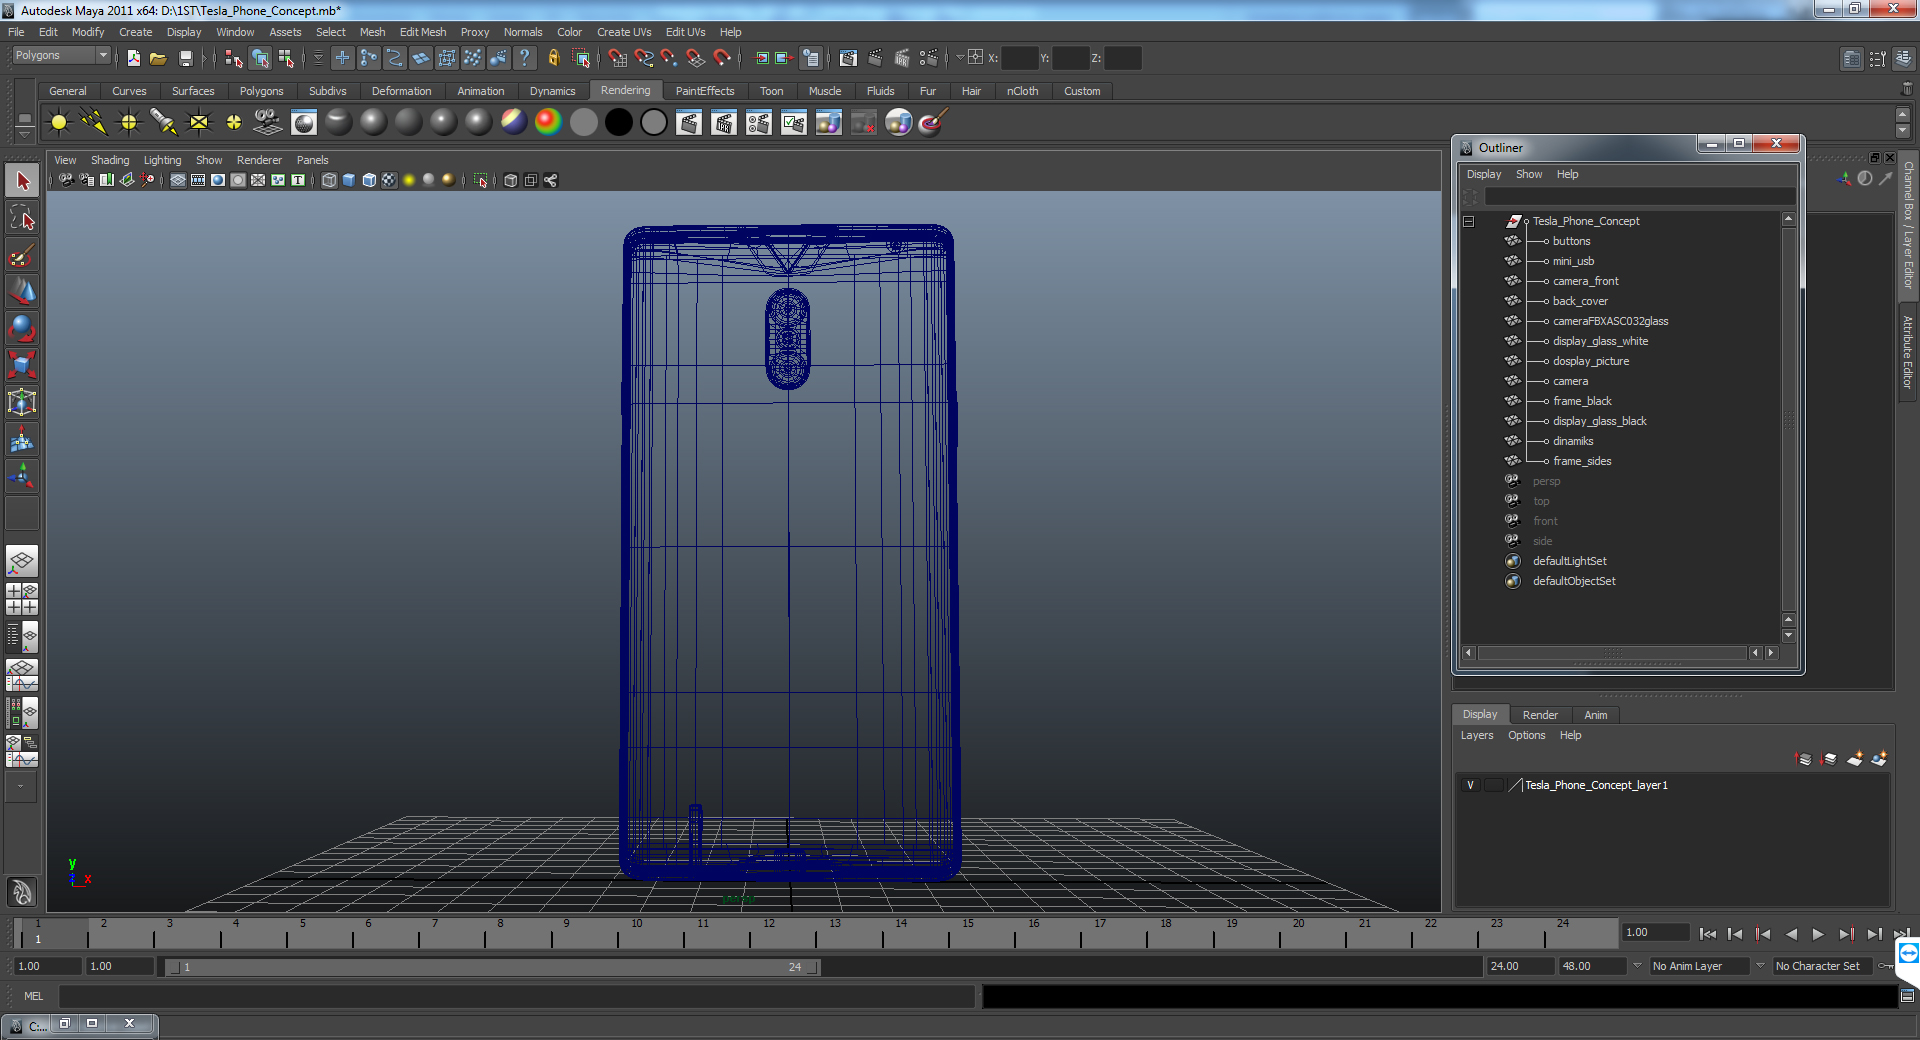
Task: Play animation forwards
Action: [1818, 934]
